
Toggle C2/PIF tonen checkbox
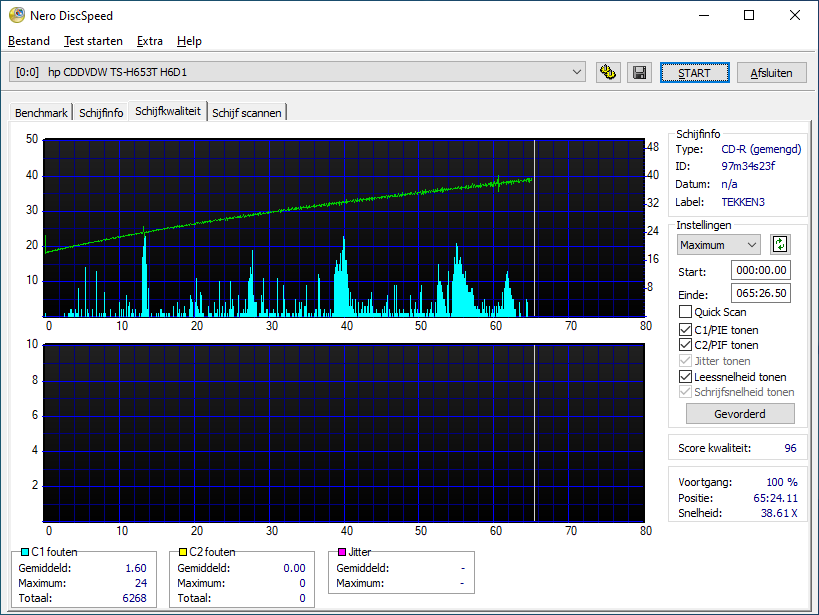coord(685,345)
